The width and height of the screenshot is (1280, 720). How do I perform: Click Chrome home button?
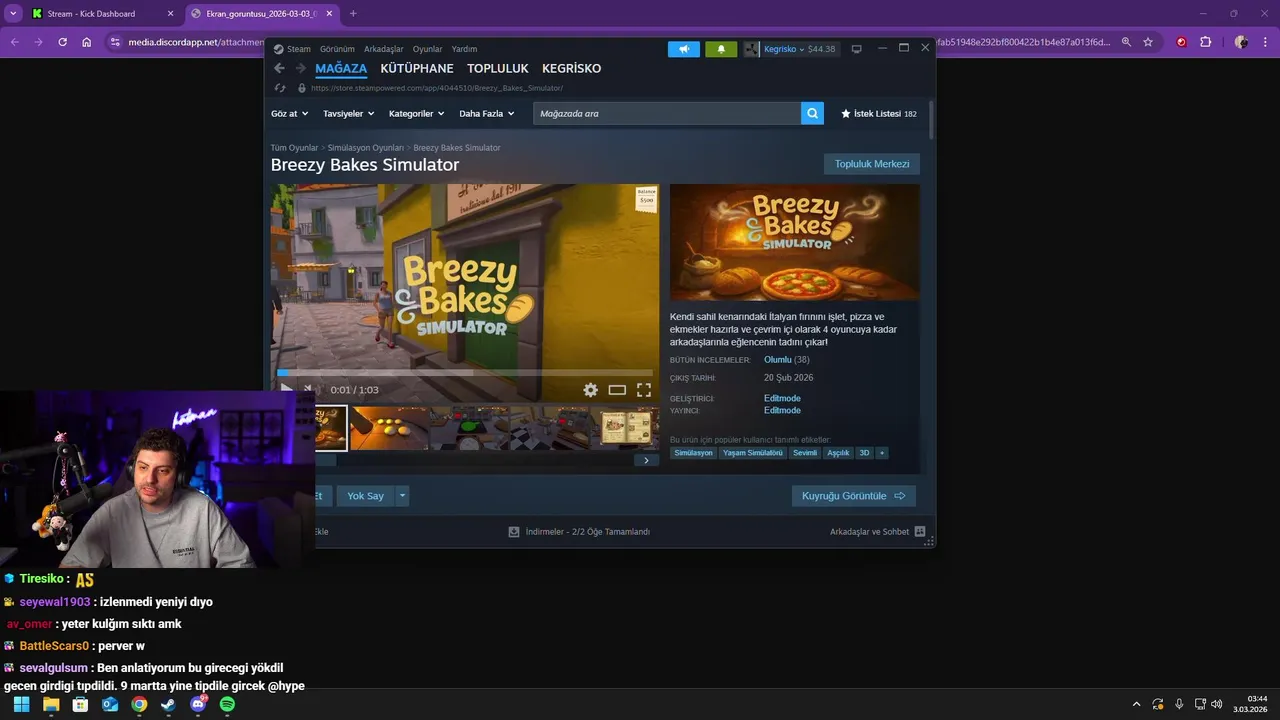(x=87, y=42)
